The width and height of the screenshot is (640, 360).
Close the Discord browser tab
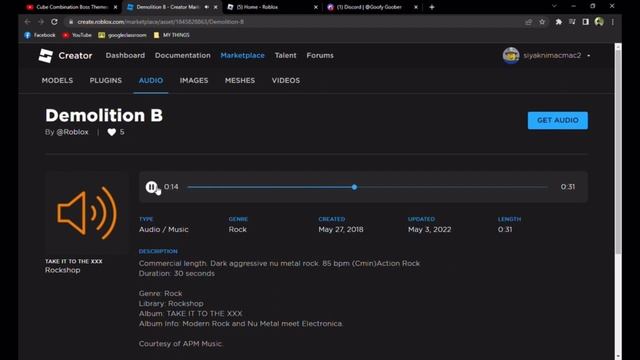[x=416, y=7]
